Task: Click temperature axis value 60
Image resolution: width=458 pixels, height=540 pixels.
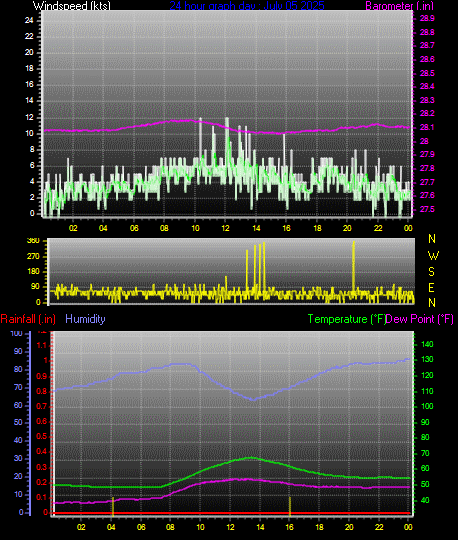Action: pyautogui.click(x=425, y=468)
